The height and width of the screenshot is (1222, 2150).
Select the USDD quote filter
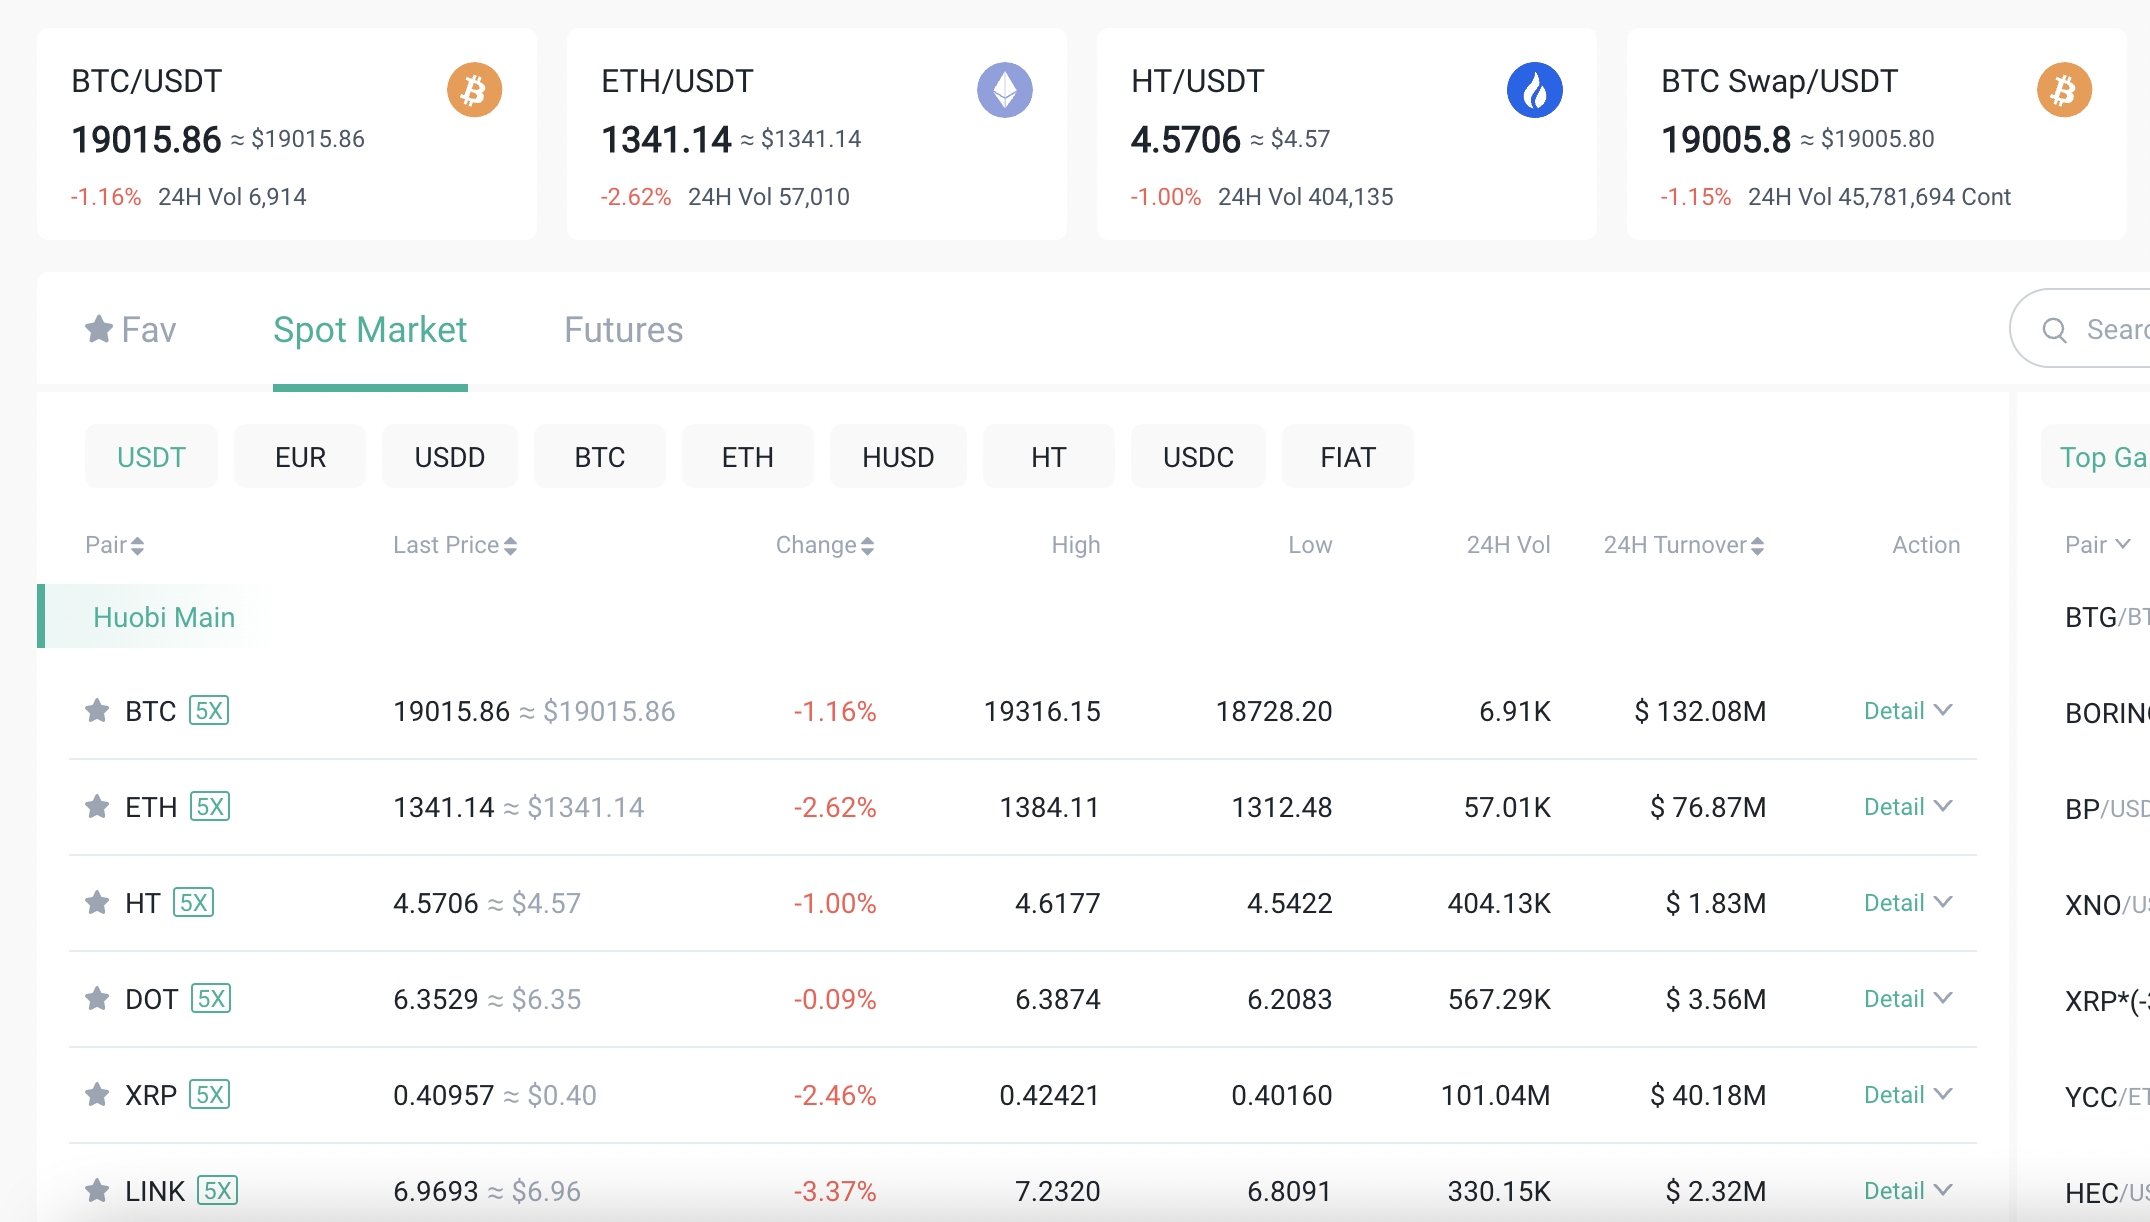tap(450, 457)
